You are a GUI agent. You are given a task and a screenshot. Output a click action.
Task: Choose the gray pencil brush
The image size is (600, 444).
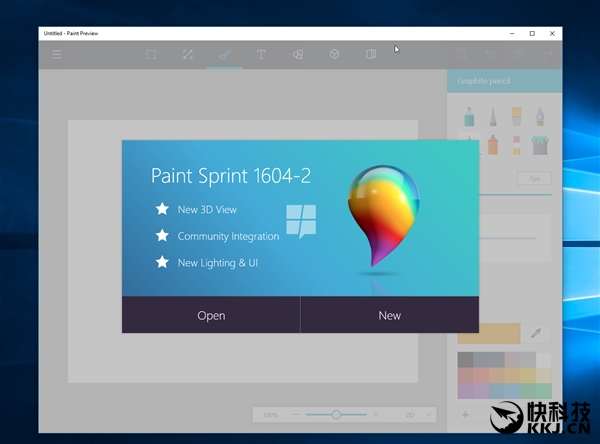[x=493, y=117]
